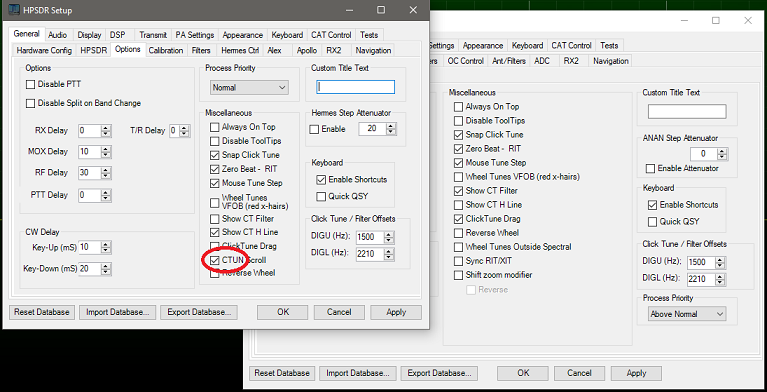Open Process Priority Normal dropdown

pos(249,88)
